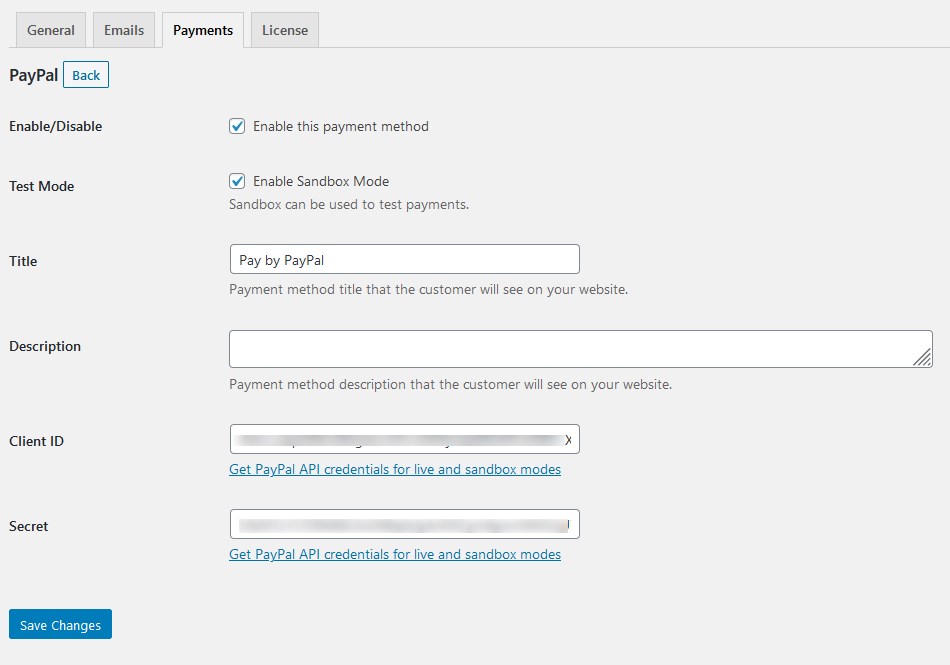950x665 pixels.
Task: Click 'Enable this payment method' label text
Action: [x=341, y=126]
